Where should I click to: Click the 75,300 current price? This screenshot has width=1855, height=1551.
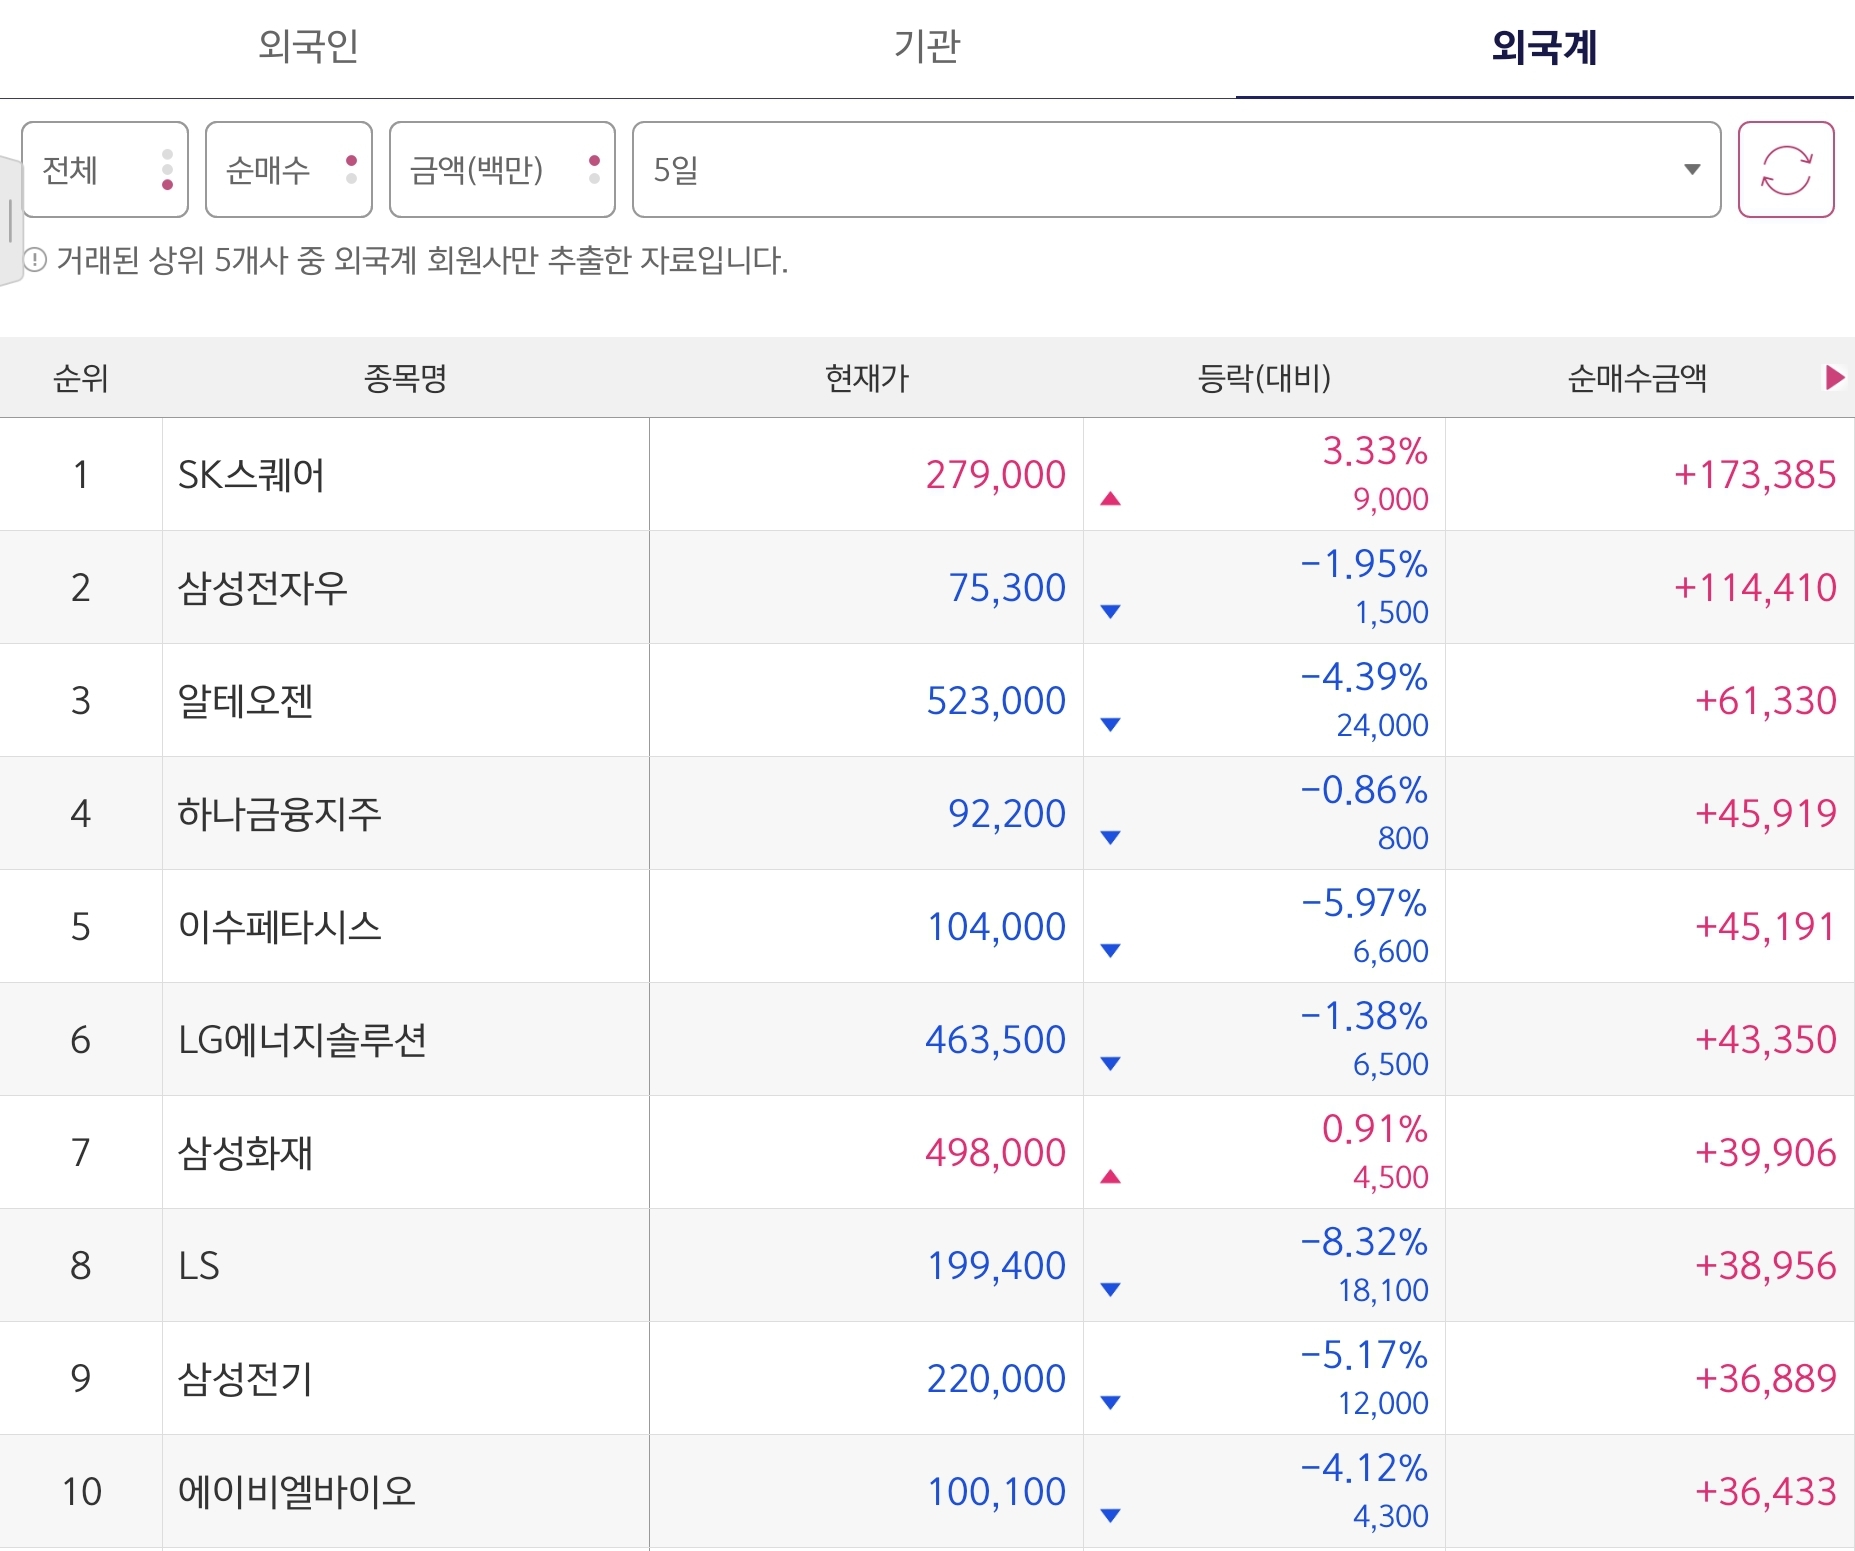[1007, 588]
